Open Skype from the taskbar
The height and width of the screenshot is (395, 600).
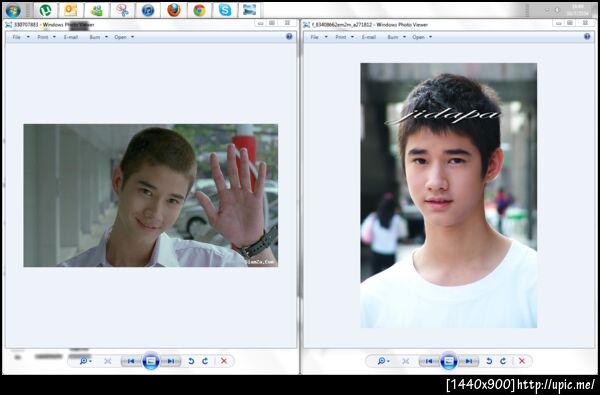tap(225, 10)
